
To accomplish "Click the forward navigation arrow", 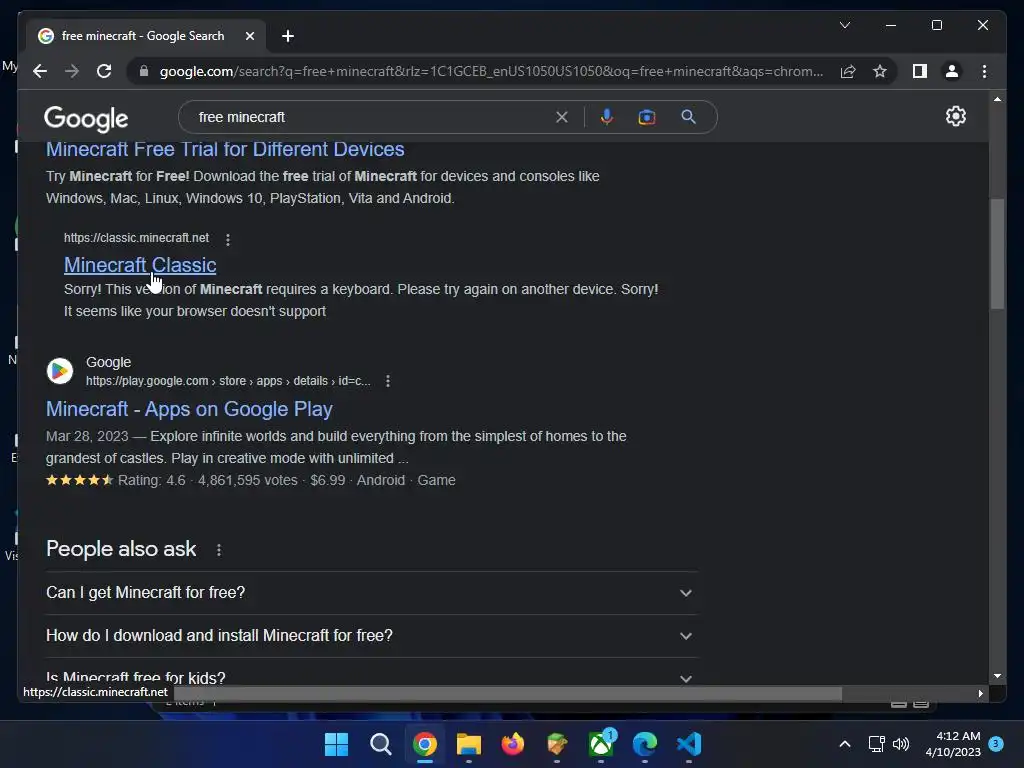I will coord(72,71).
